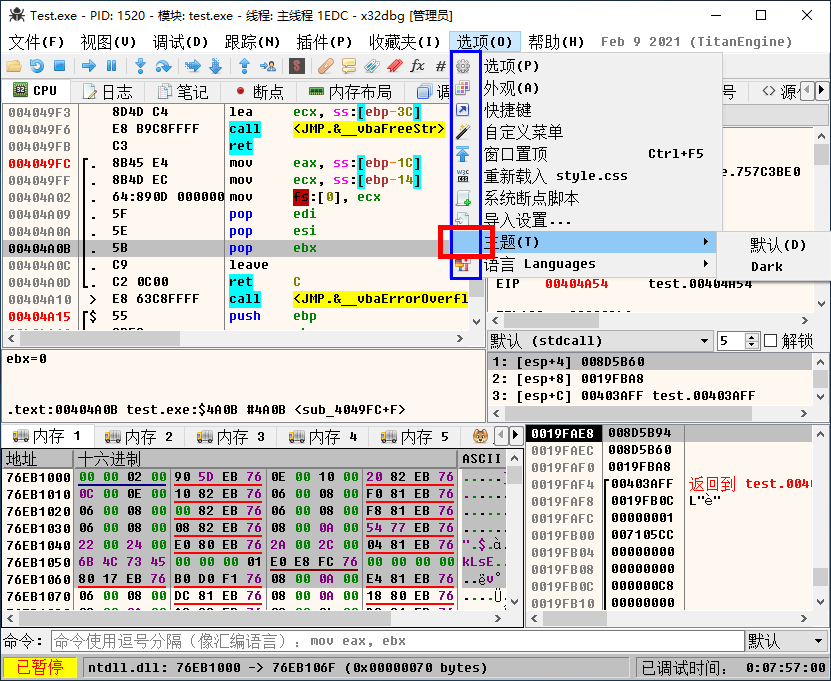Click the disassembly horizontal scrollbar
Viewport: 831px width, 681px height.
pos(235,338)
